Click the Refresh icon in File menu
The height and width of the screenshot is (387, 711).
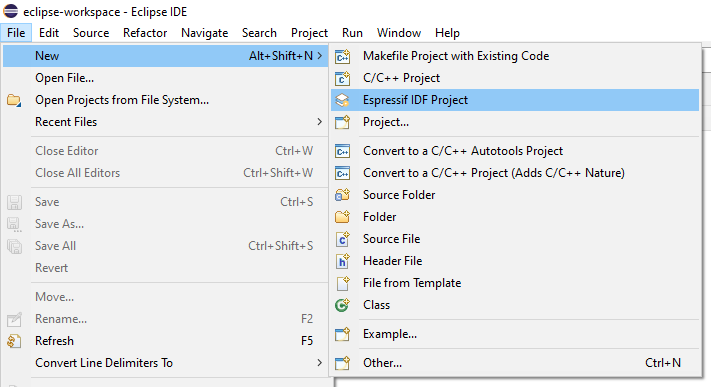coord(14,341)
